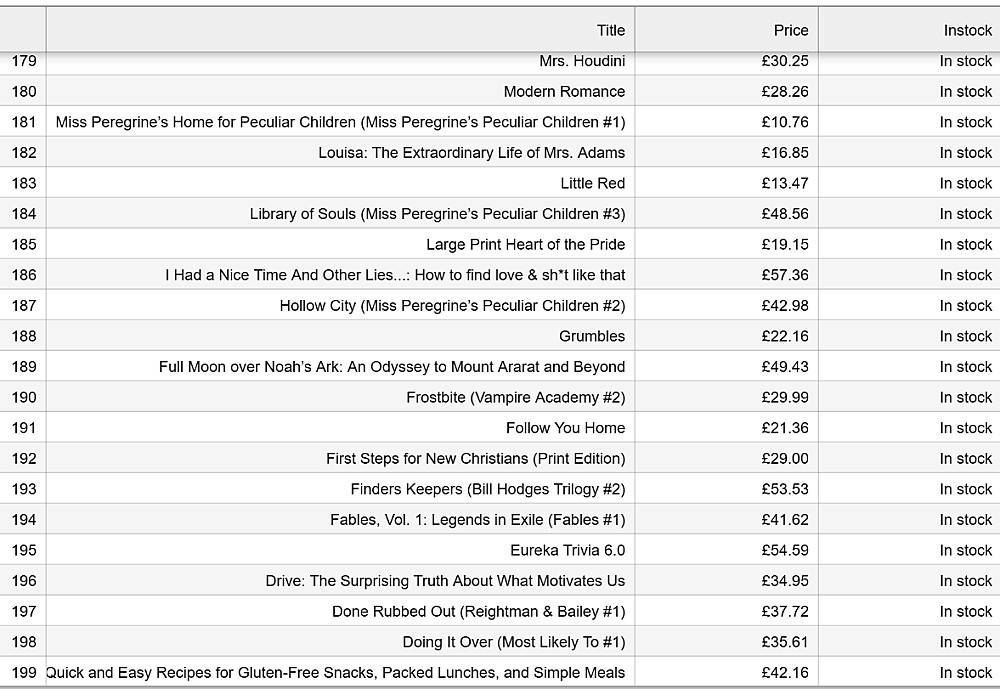Click the In stock cell for row 199
Image resolution: width=1000 pixels, height=689 pixels.
tap(965, 673)
